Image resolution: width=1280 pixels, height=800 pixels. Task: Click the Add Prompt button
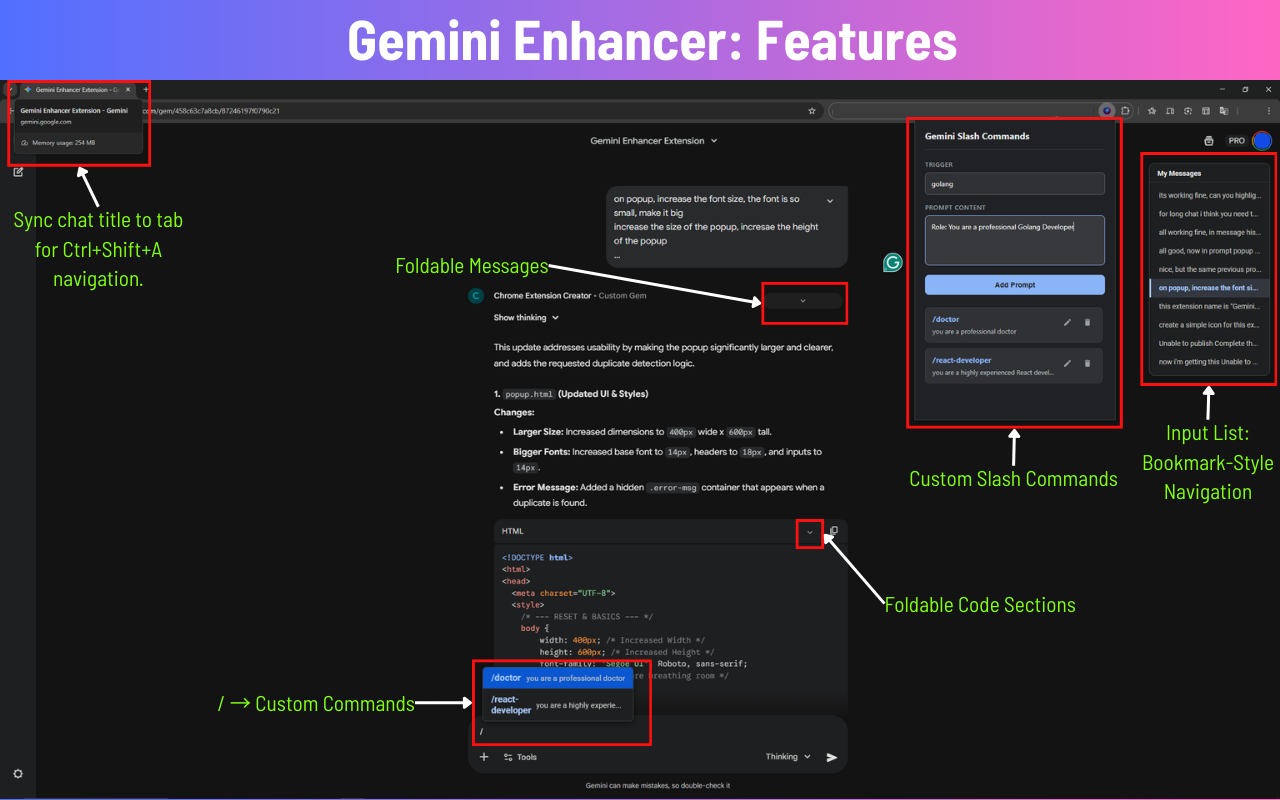[1015, 285]
